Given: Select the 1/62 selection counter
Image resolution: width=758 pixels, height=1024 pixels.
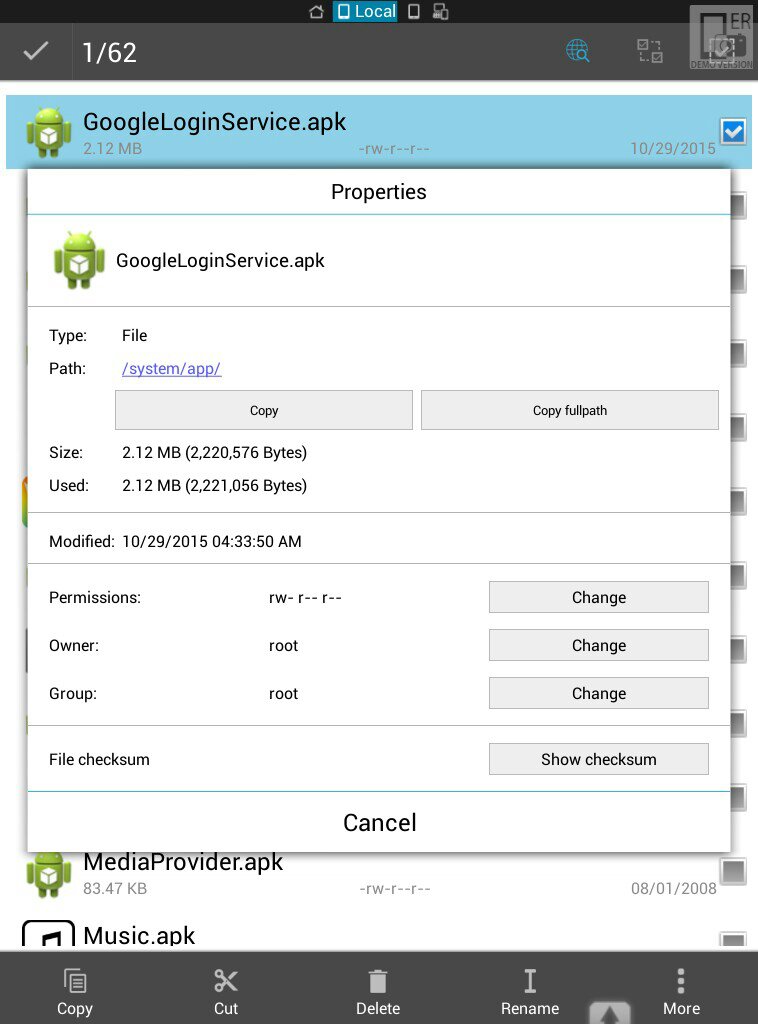Looking at the screenshot, I should (109, 53).
